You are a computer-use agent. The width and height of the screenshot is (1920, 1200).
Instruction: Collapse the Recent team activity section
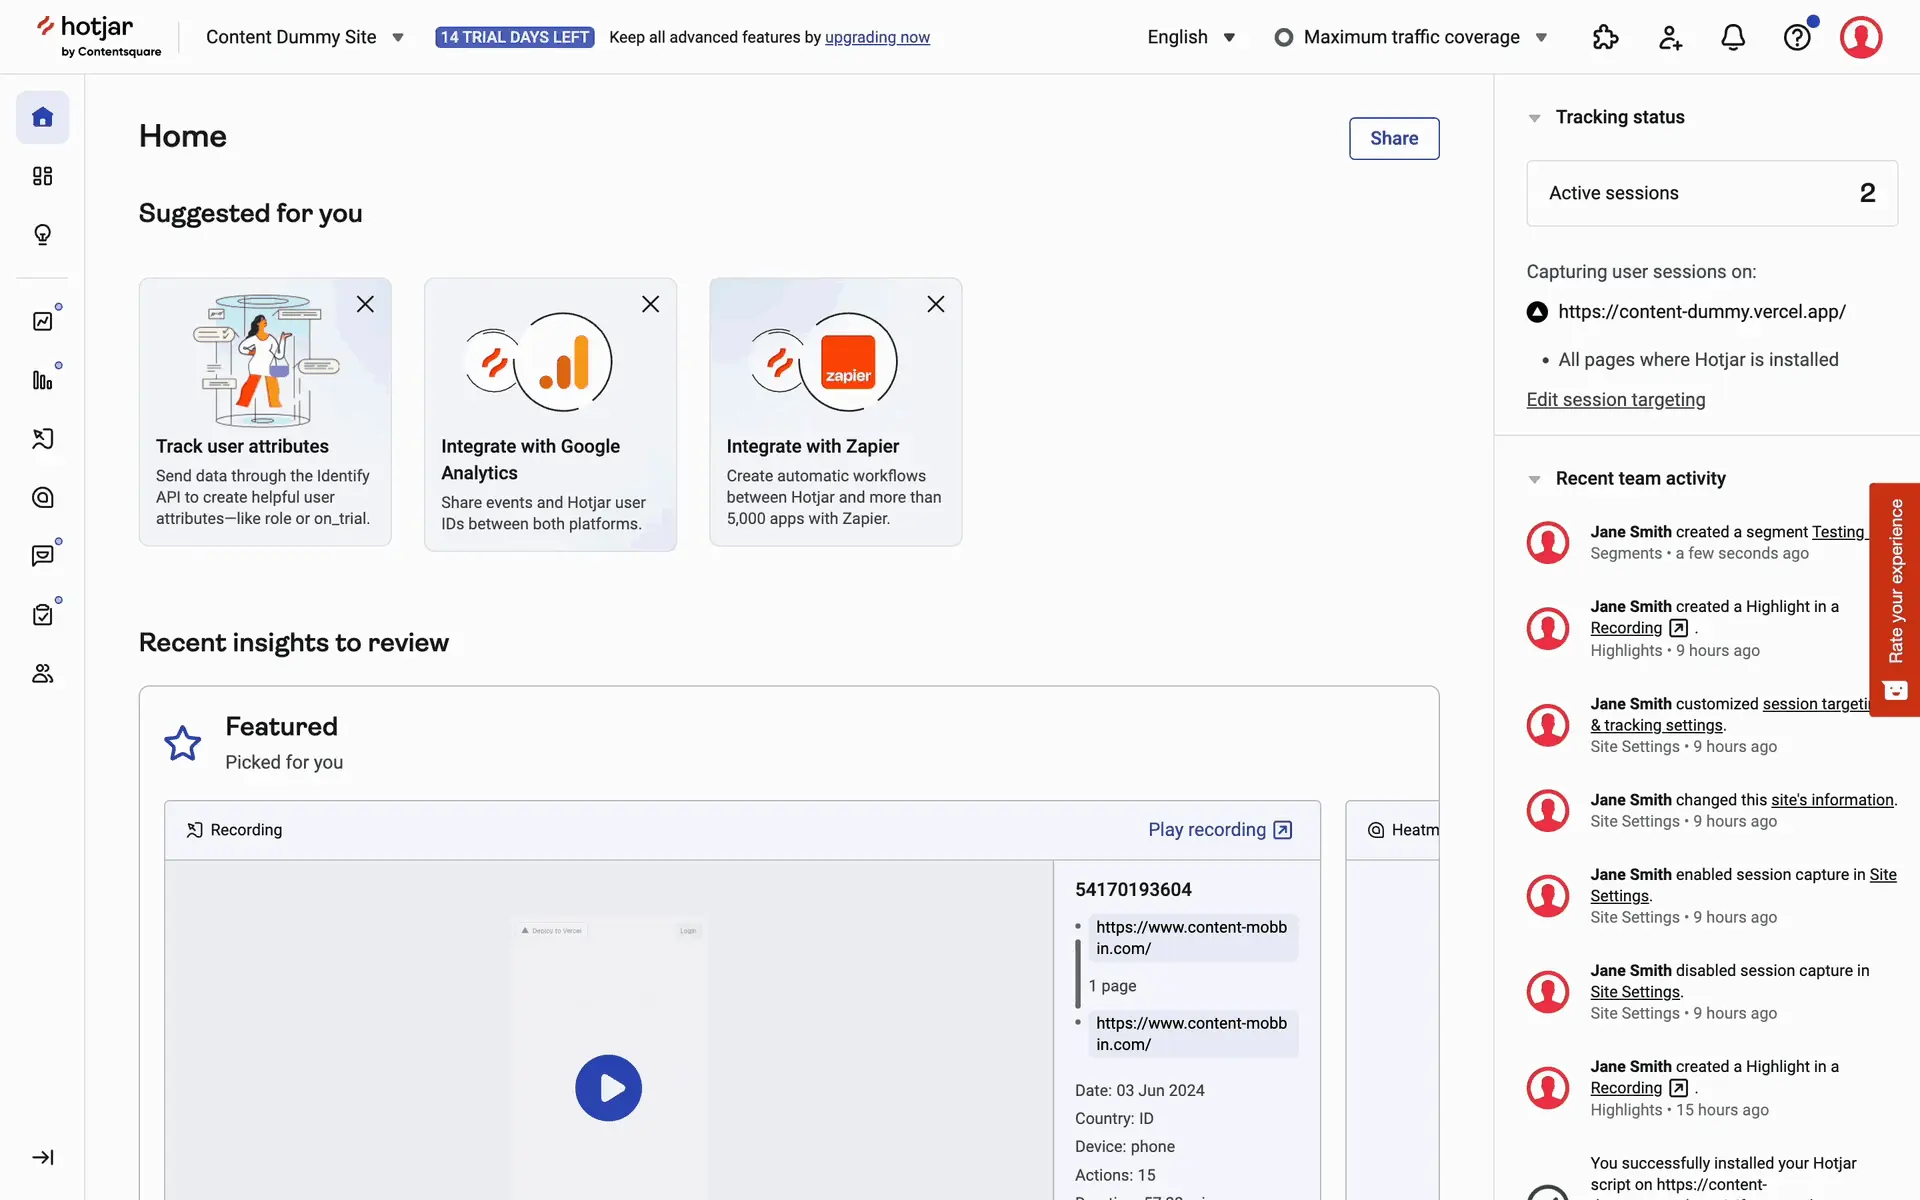click(x=1534, y=479)
